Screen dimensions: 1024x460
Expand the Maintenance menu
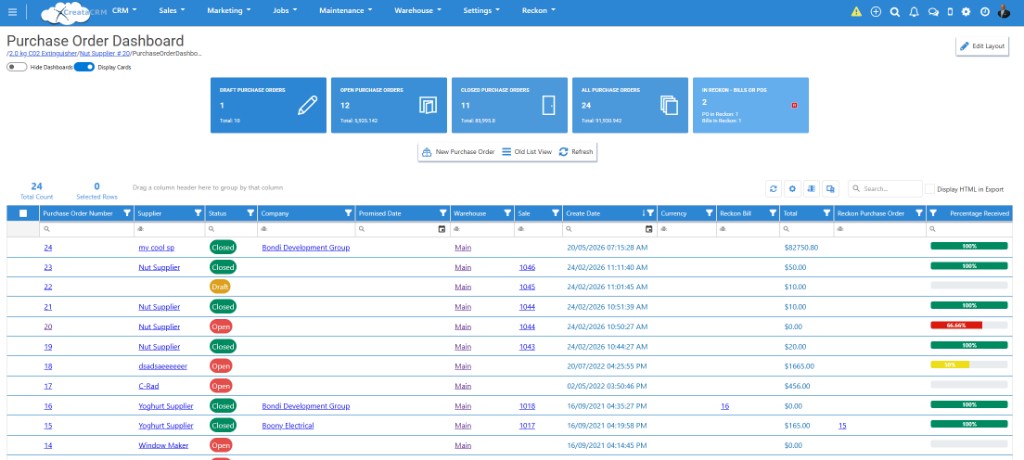point(345,10)
